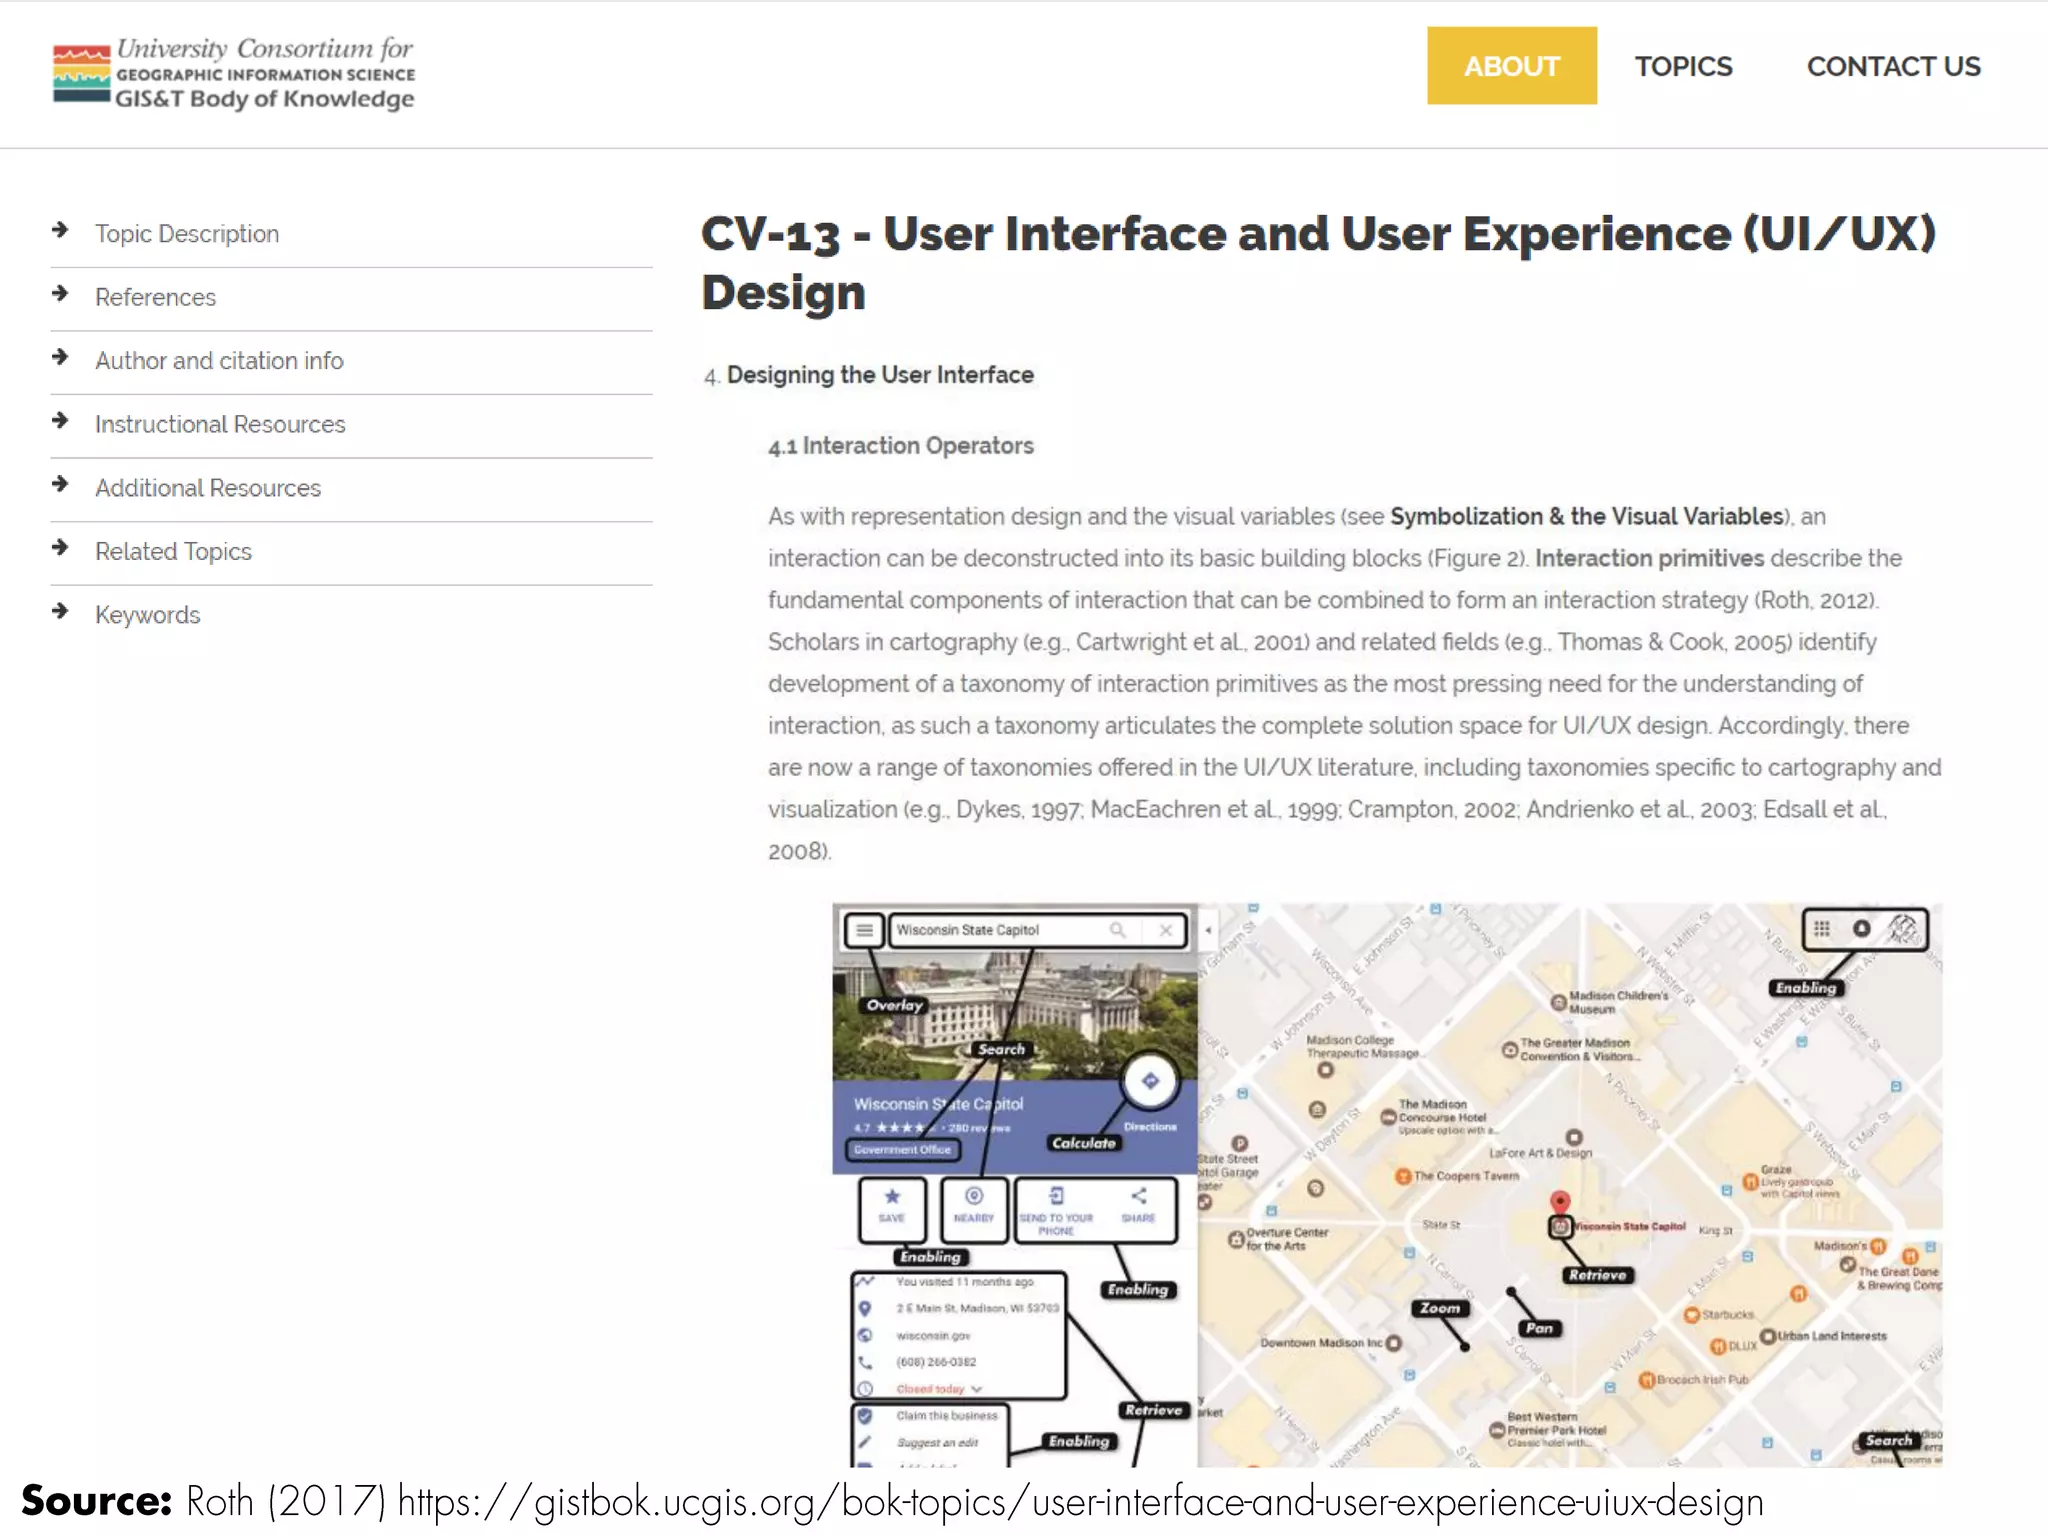Open the TOPICS menu item

coord(1683,66)
